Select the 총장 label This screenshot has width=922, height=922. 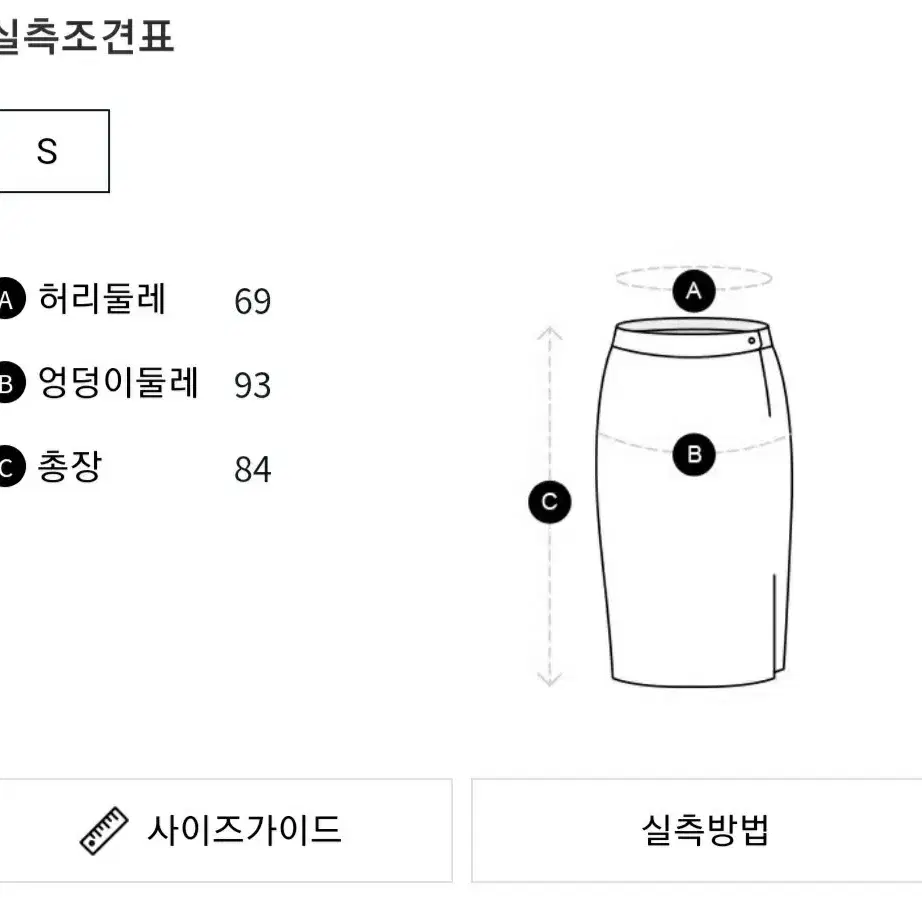click(70, 467)
